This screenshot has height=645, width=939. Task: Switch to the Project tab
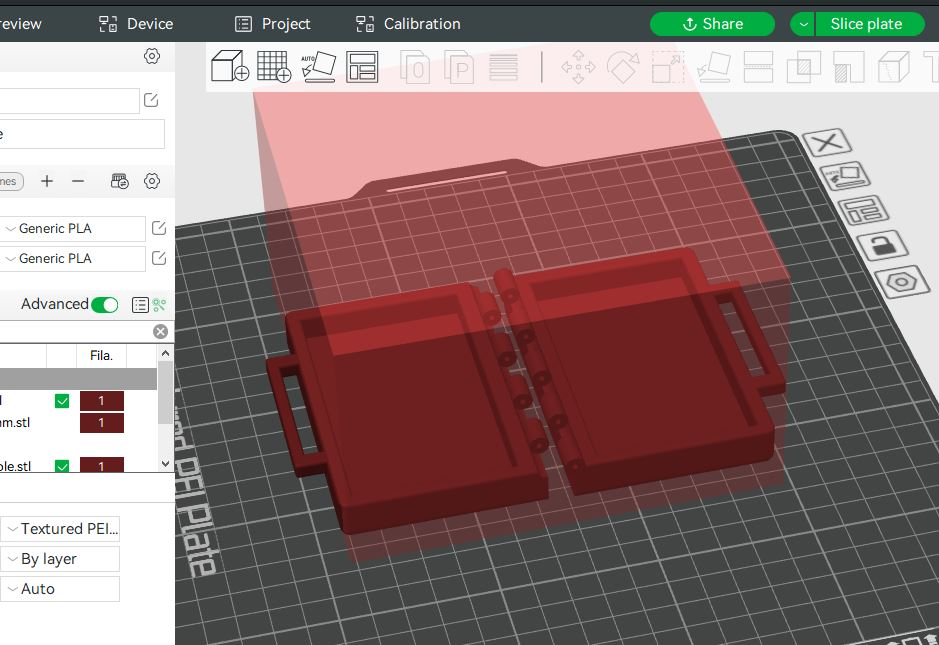(272, 24)
